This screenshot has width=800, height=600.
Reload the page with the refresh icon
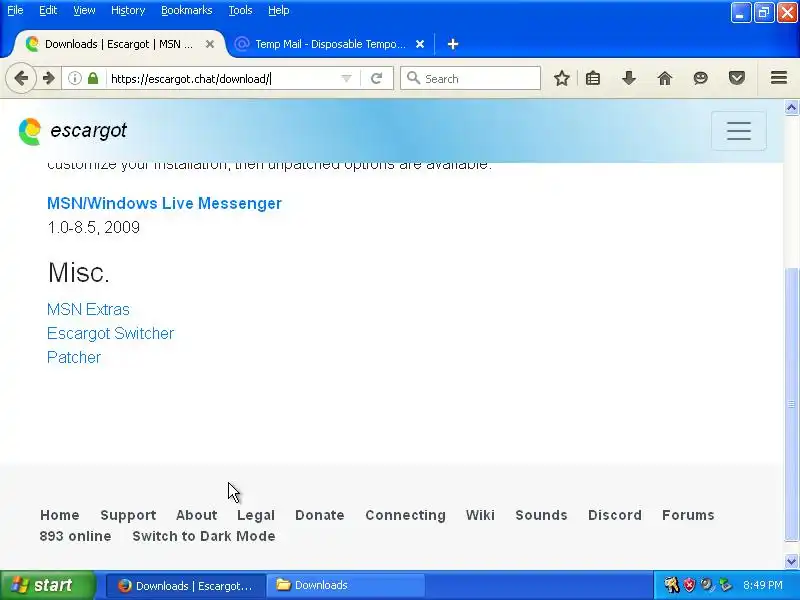[377, 78]
